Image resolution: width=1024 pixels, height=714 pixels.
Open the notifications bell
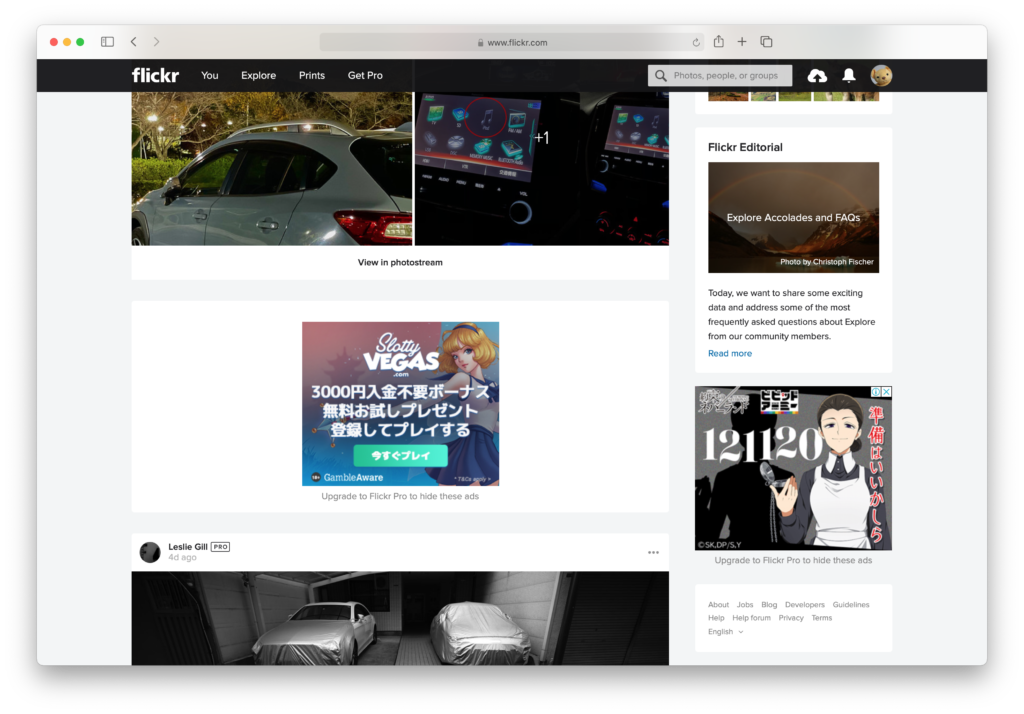[x=848, y=76]
